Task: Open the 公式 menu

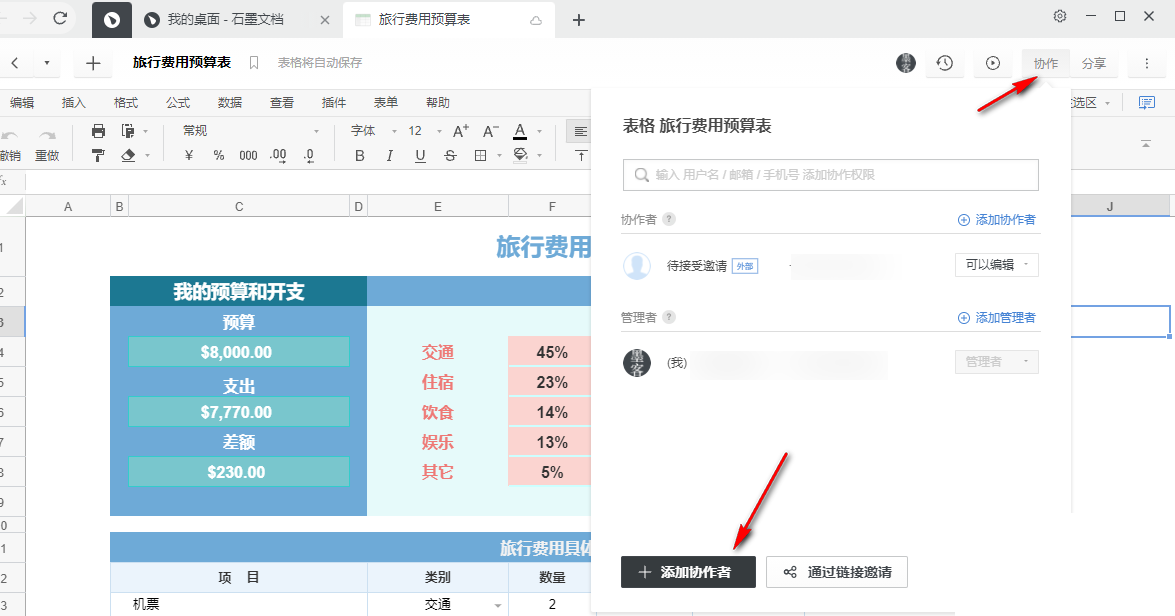Action: point(178,103)
